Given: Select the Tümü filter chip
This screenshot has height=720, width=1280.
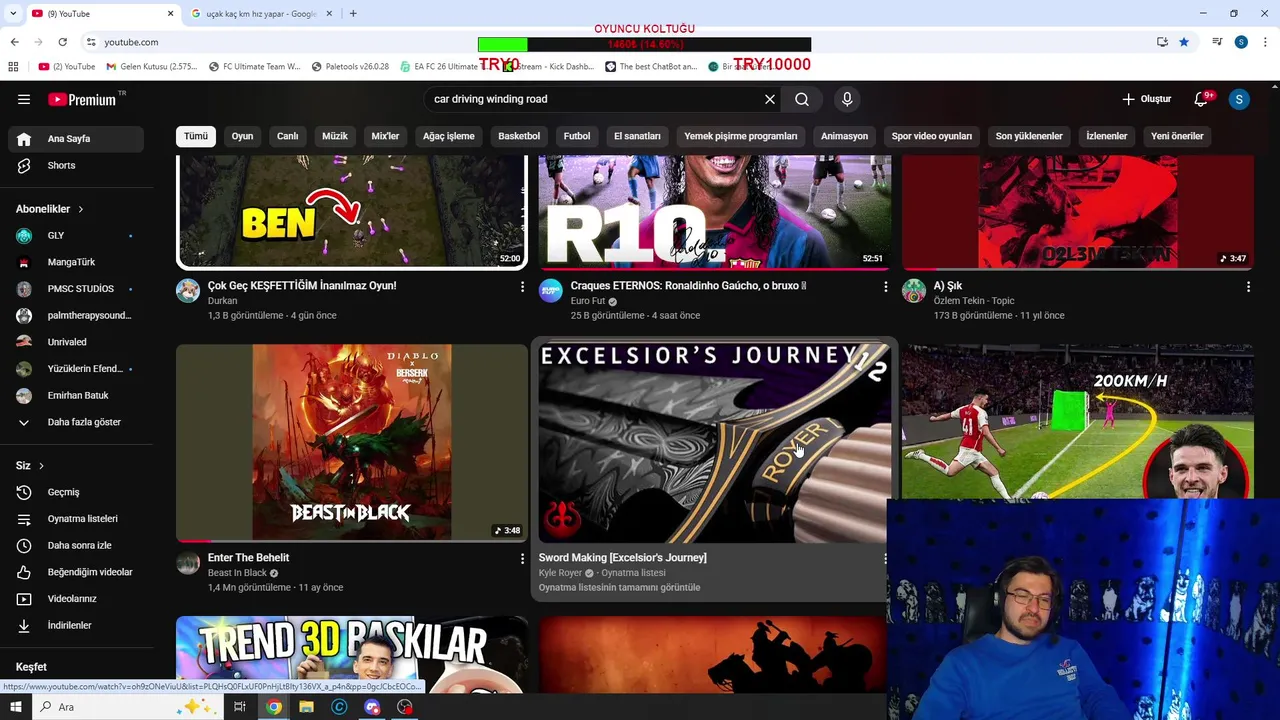Looking at the screenshot, I should [196, 136].
